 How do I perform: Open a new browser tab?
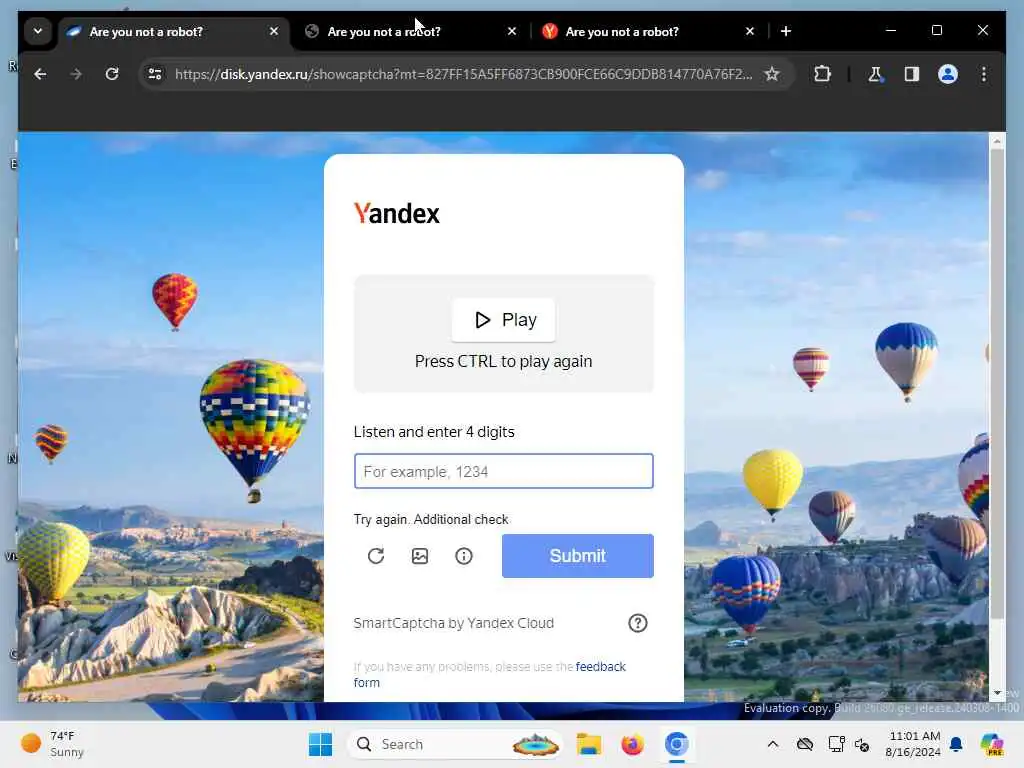(786, 31)
